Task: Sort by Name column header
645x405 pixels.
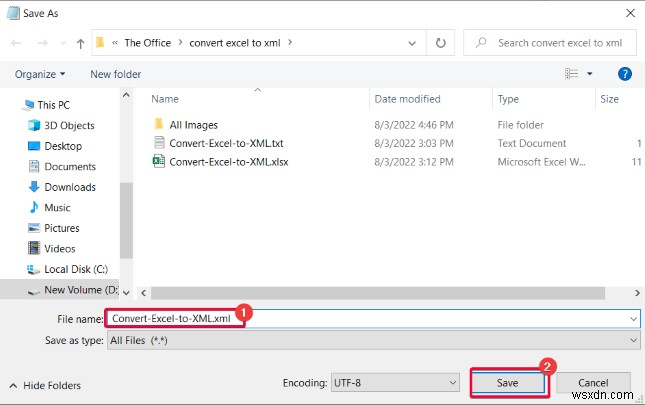Action: point(165,99)
